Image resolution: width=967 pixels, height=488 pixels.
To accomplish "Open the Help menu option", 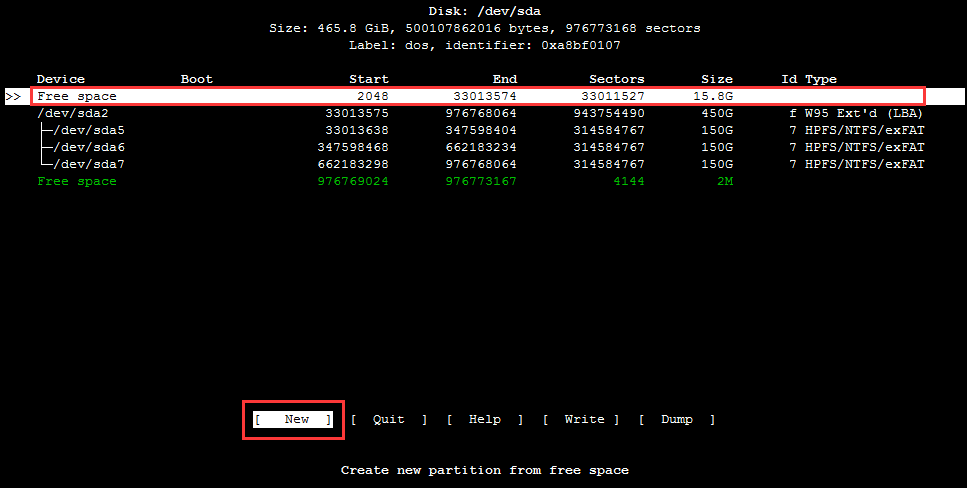I will click(484, 420).
